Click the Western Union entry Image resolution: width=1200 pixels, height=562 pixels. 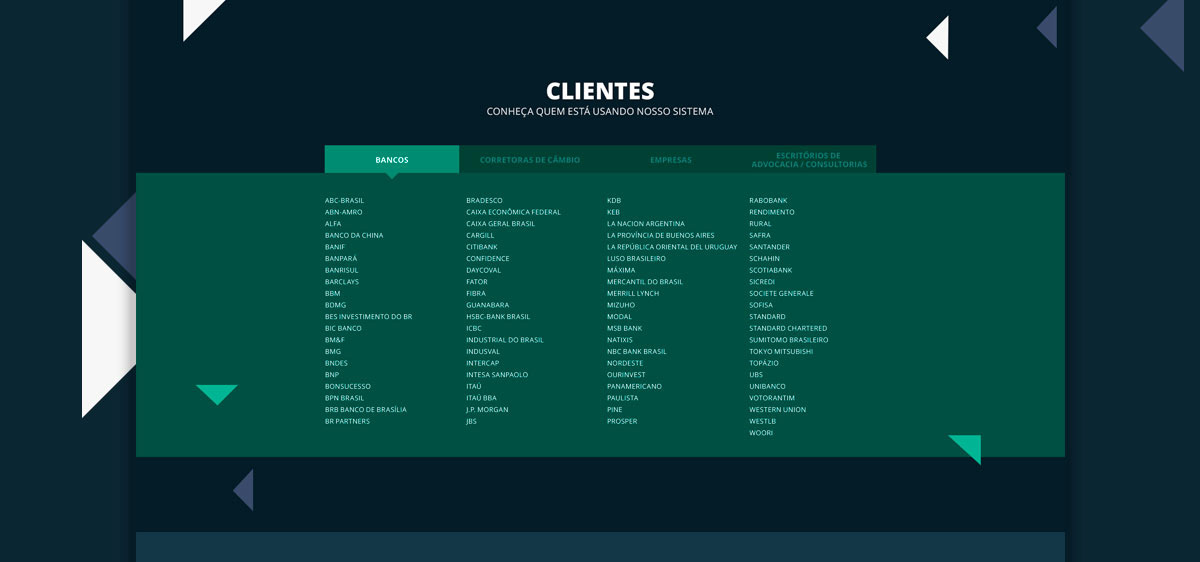click(777, 410)
